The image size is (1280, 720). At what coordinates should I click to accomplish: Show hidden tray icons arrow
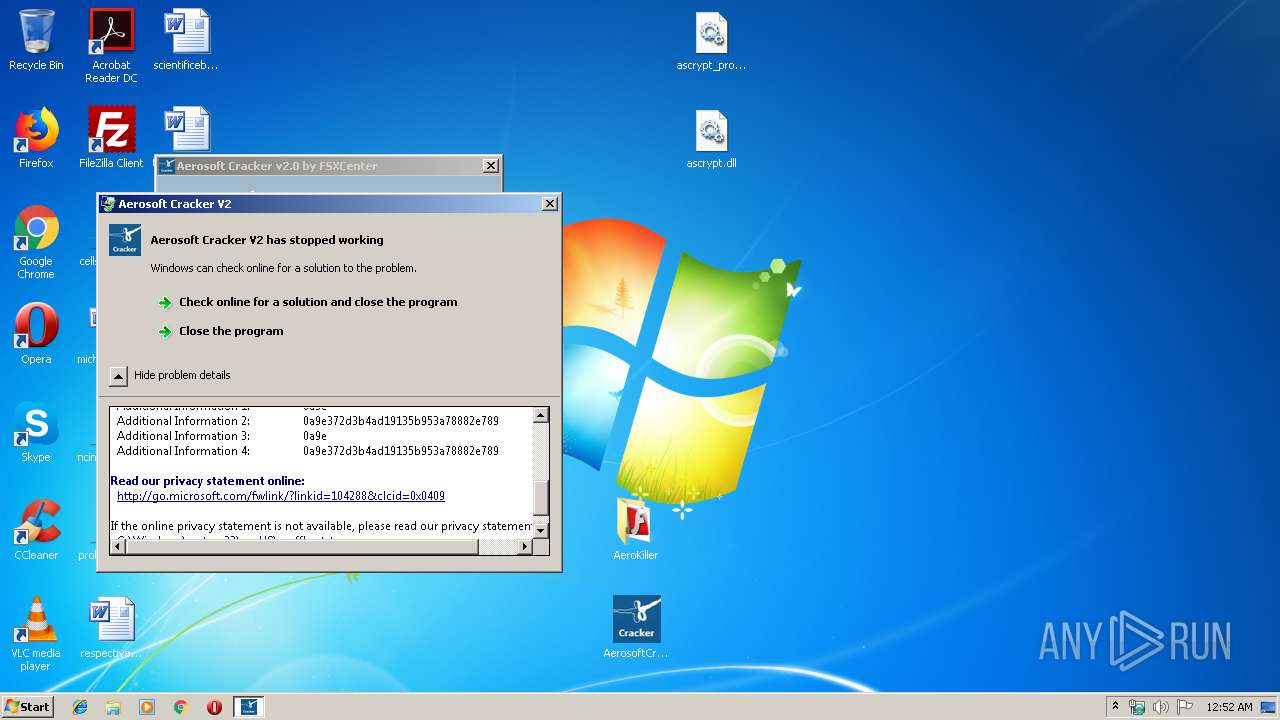pos(1115,707)
